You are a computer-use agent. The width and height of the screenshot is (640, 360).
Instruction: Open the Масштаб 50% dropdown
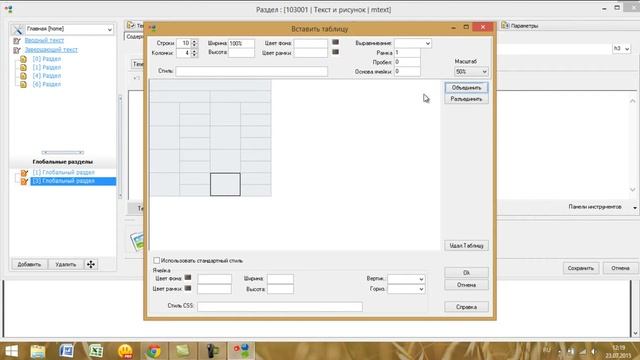pyautogui.click(x=484, y=72)
